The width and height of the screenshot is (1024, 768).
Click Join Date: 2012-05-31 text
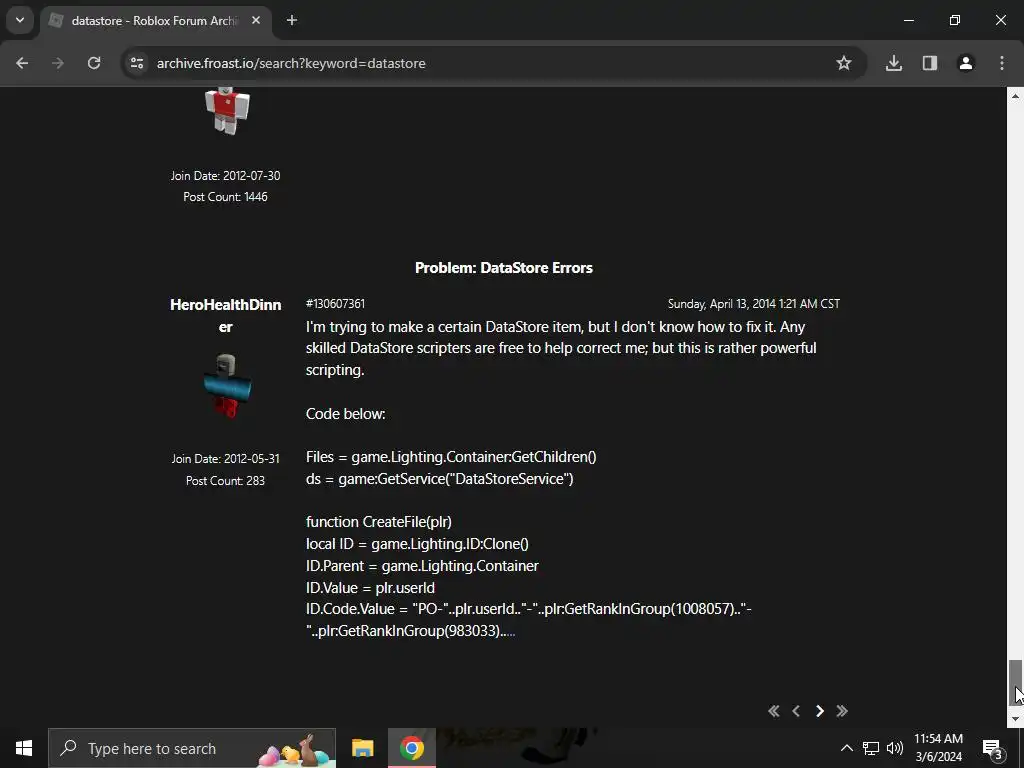click(x=225, y=458)
